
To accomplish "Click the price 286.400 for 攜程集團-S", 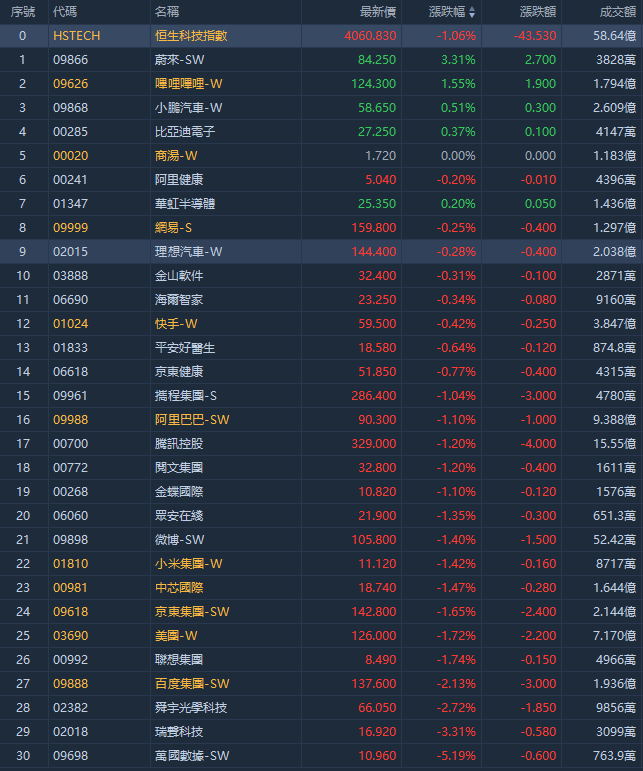I will [374, 396].
